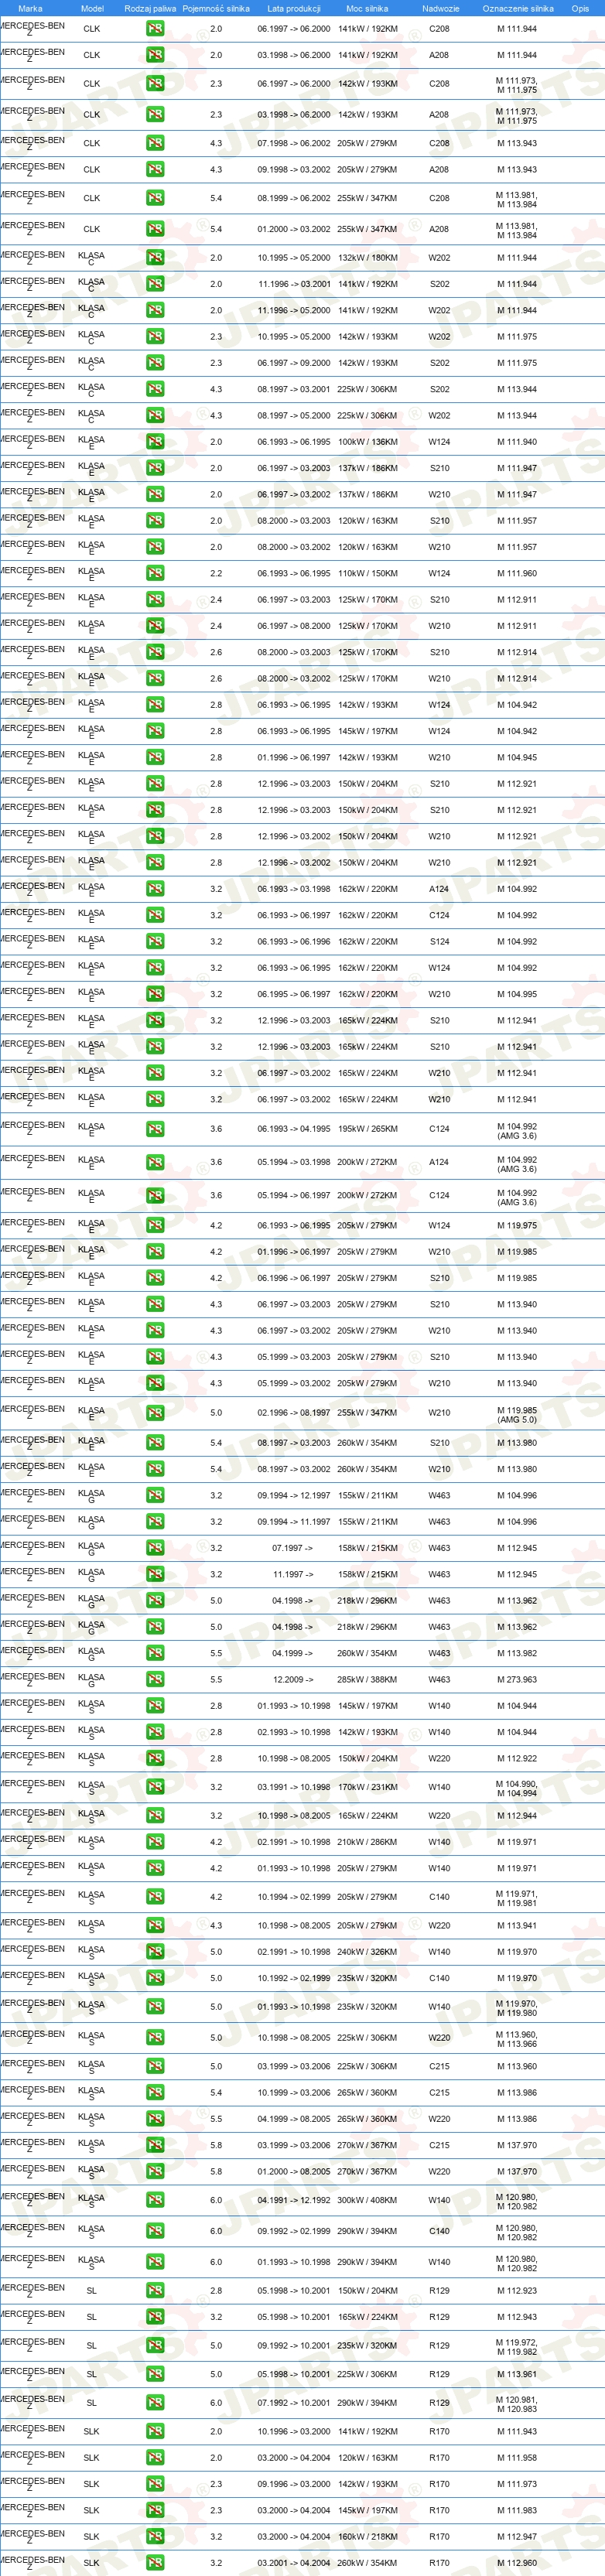Click production years cell '07.1997 ->'
The height and width of the screenshot is (2576, 605).
293,1548
